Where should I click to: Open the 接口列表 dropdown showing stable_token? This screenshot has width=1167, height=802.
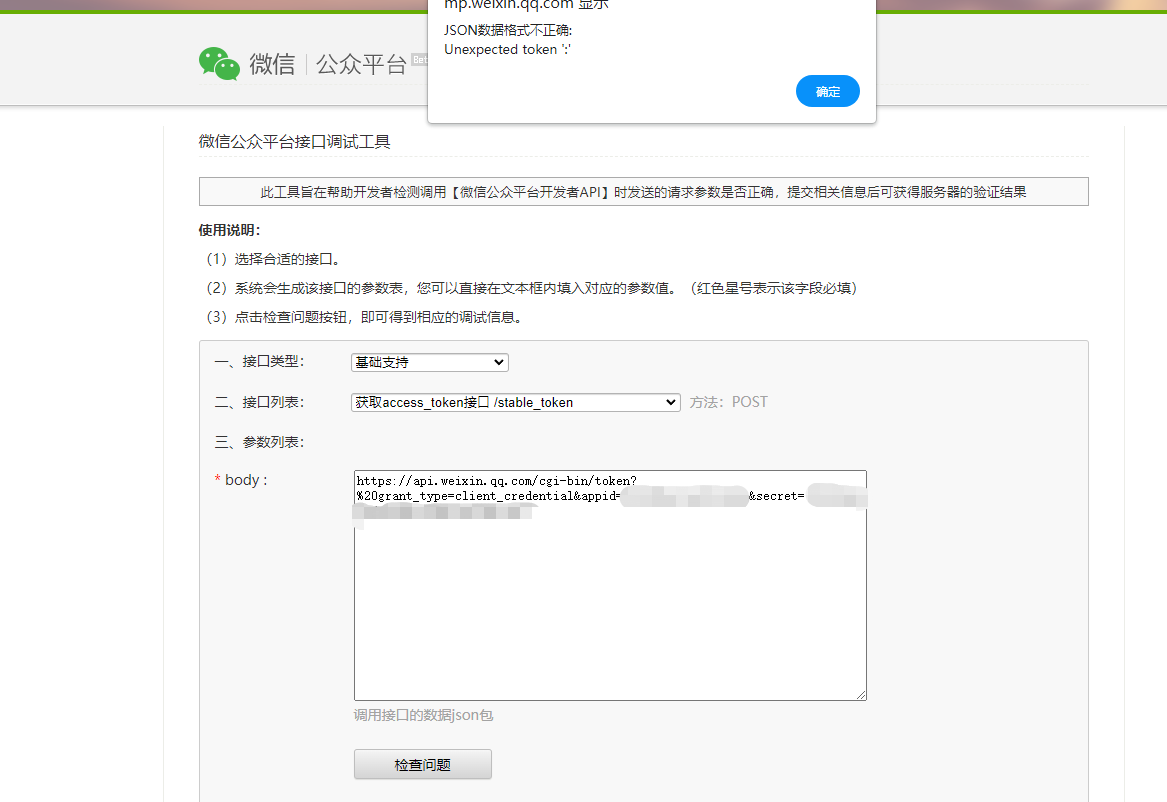(516, 402)
